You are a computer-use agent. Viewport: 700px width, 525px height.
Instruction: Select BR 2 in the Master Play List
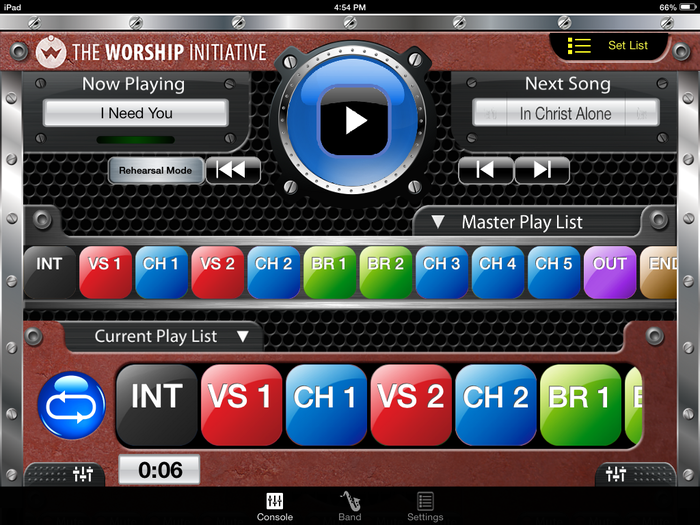tap(386, 272)
